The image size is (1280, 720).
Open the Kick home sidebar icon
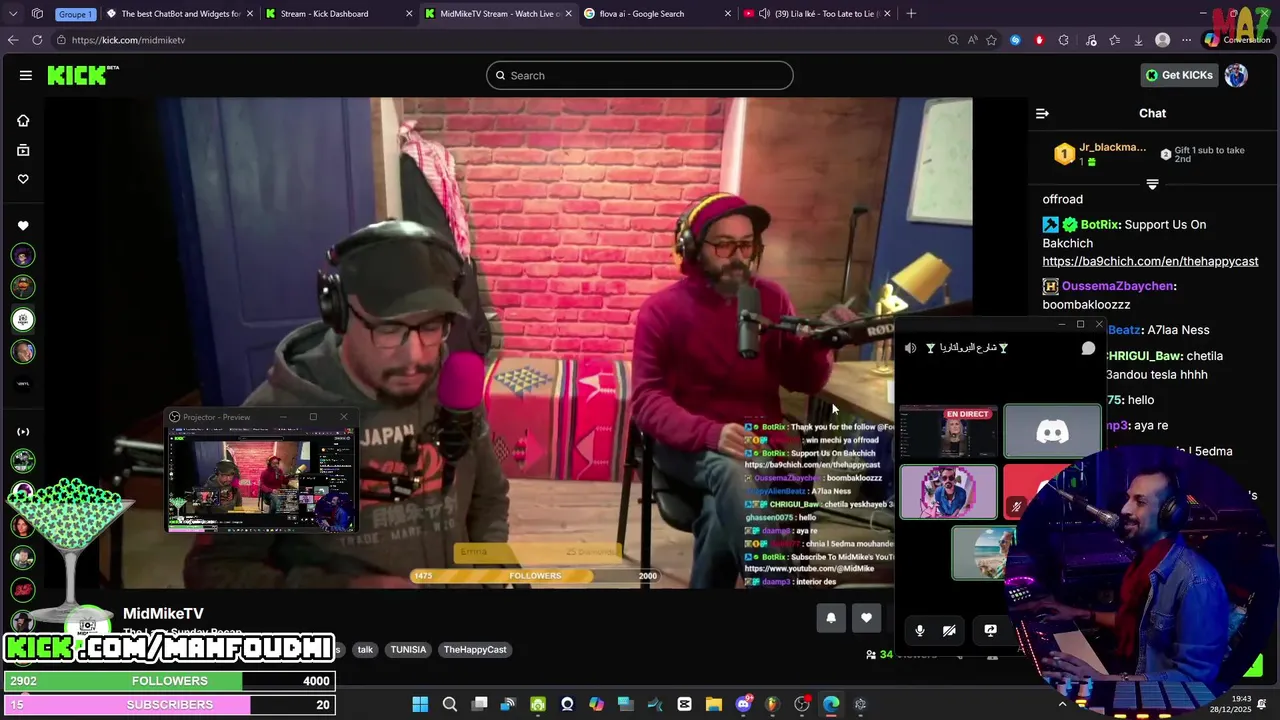(23, 121)
